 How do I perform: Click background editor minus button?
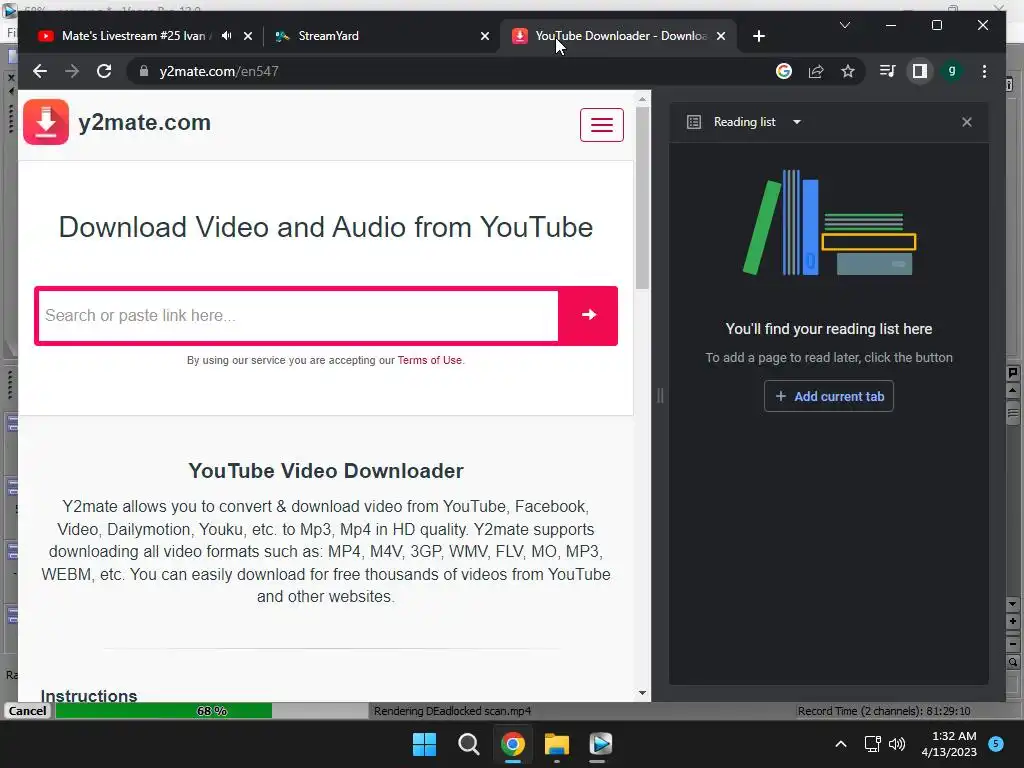click(1013, 644)
